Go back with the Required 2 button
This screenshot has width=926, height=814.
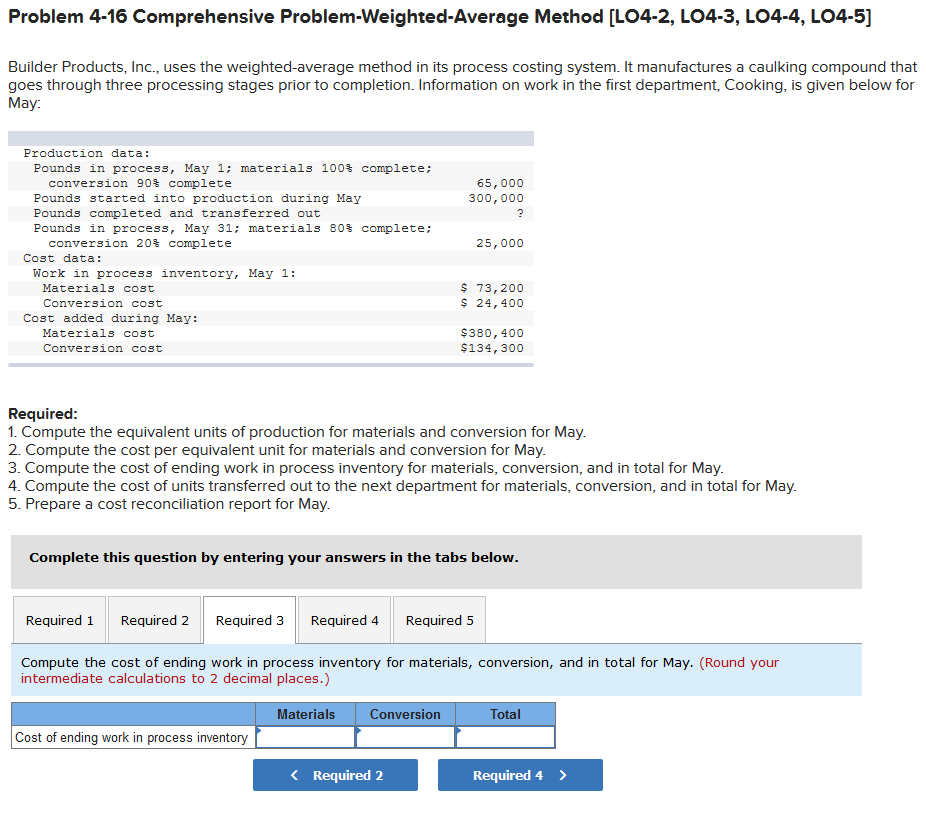coord(335,775)
